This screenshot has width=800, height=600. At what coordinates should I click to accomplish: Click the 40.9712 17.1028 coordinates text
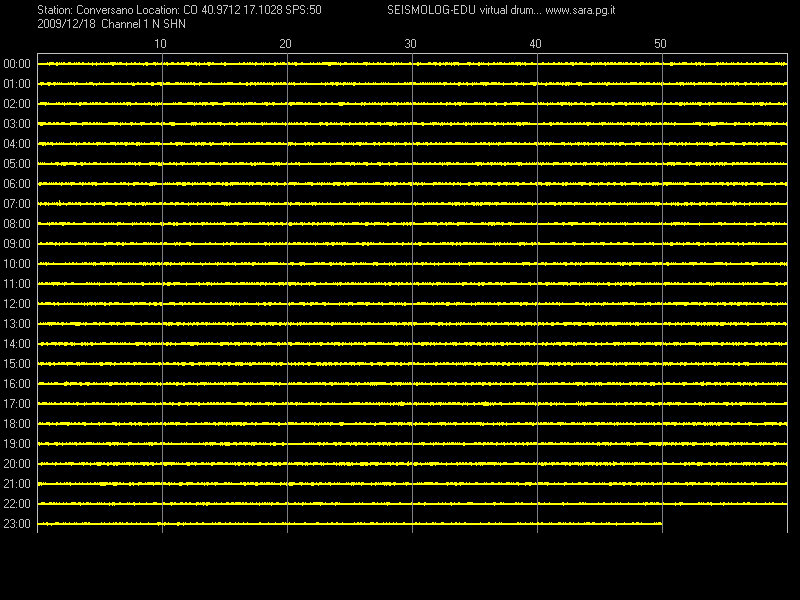[x=241, y=10]
